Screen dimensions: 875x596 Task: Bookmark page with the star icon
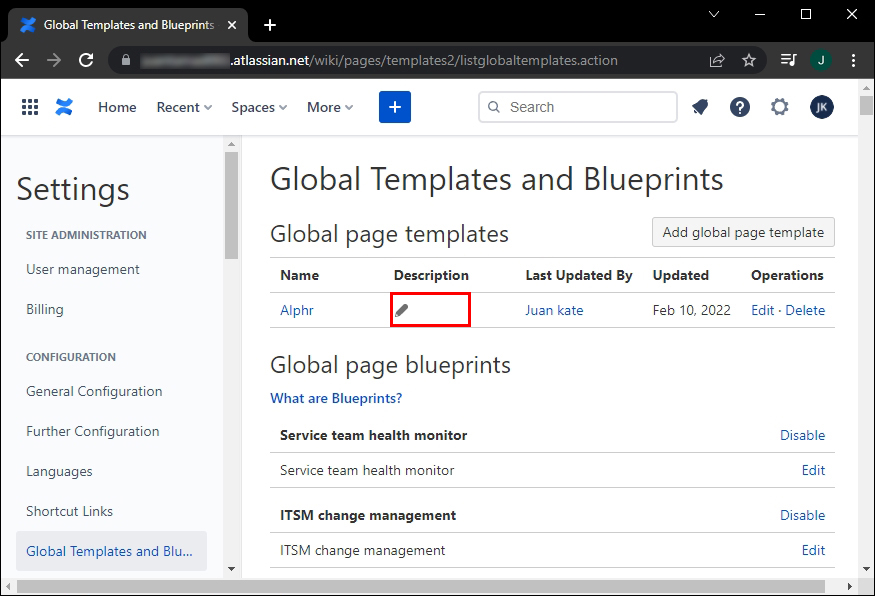(x=749, y=60)
